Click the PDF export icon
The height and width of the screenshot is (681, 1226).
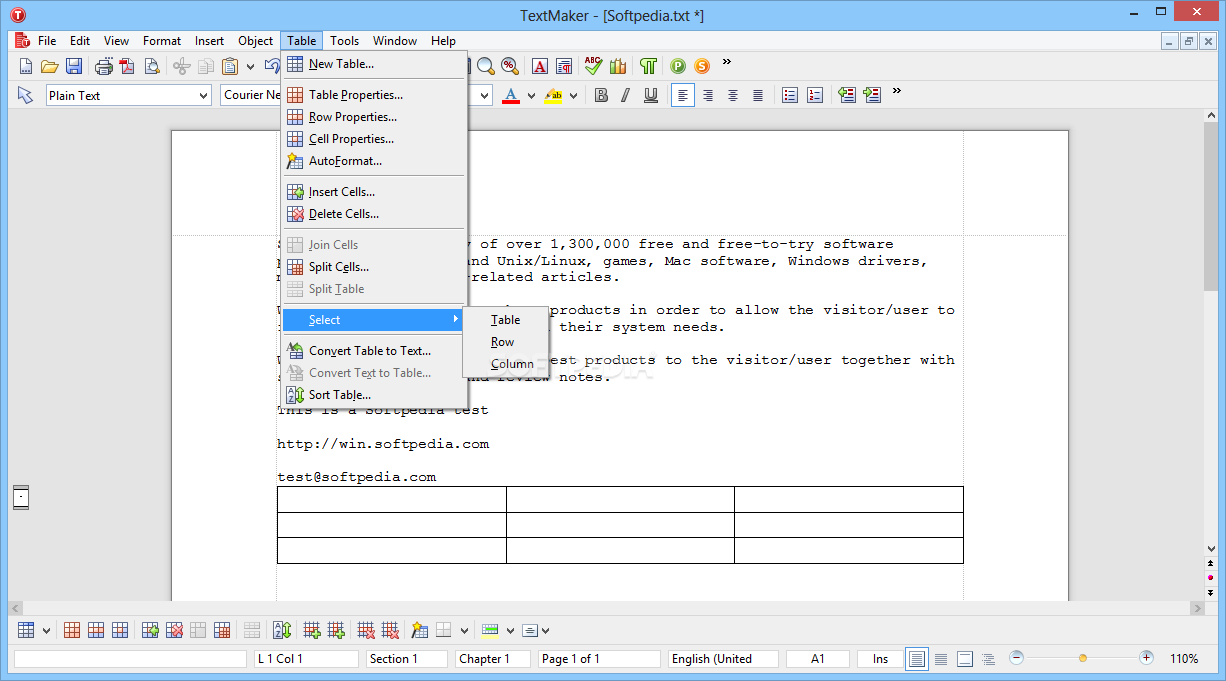127,66
